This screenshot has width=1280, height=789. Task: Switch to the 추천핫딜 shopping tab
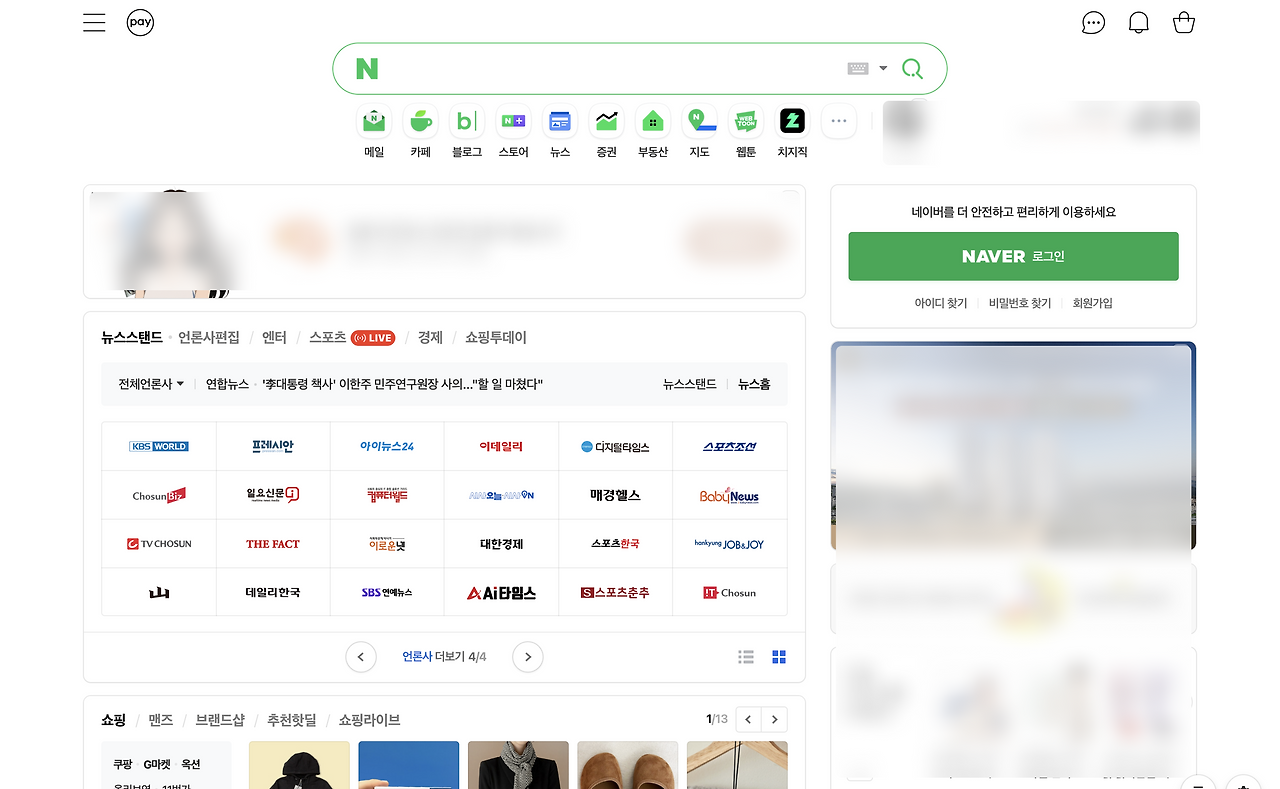click(x=291, y=720)
